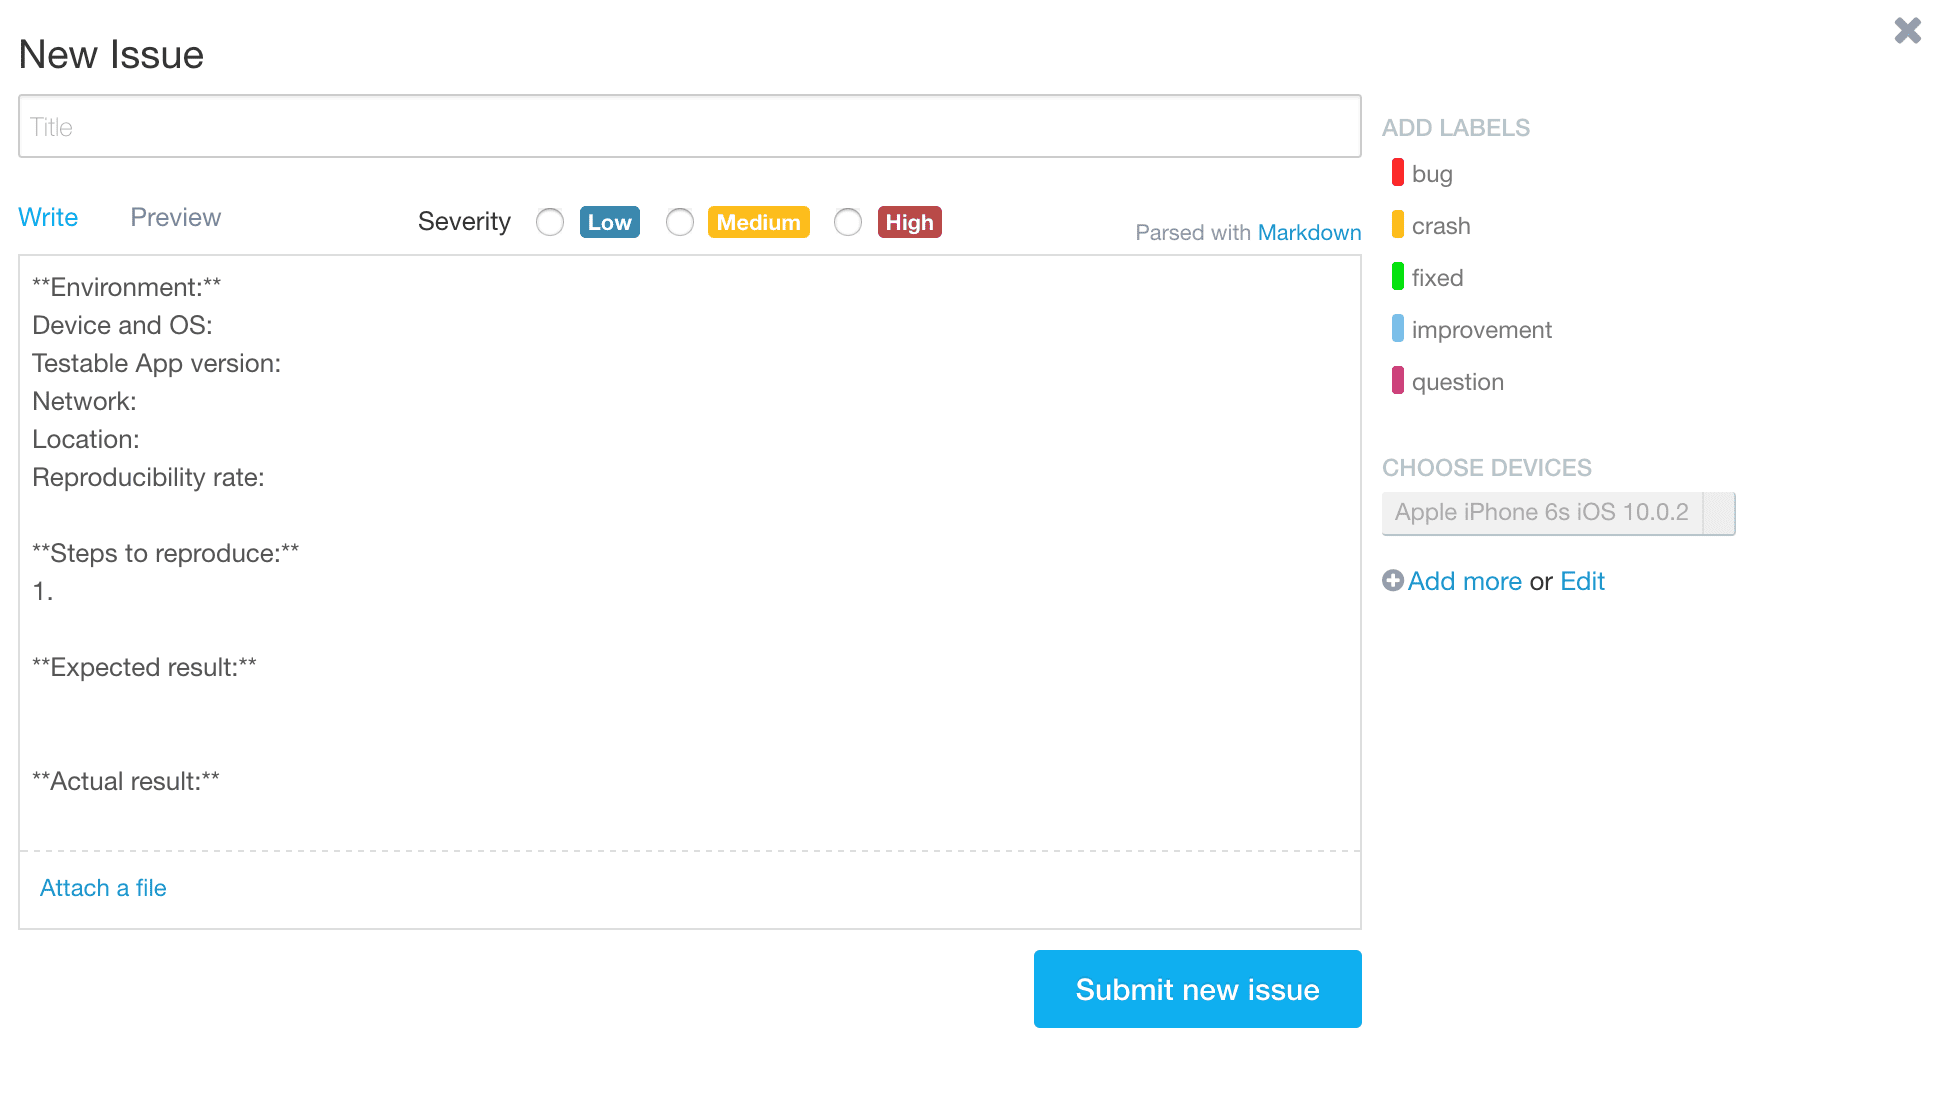This screenshot has width=1938, height=1103.
Task: Click the red bug label icon
Action: 1396,173
